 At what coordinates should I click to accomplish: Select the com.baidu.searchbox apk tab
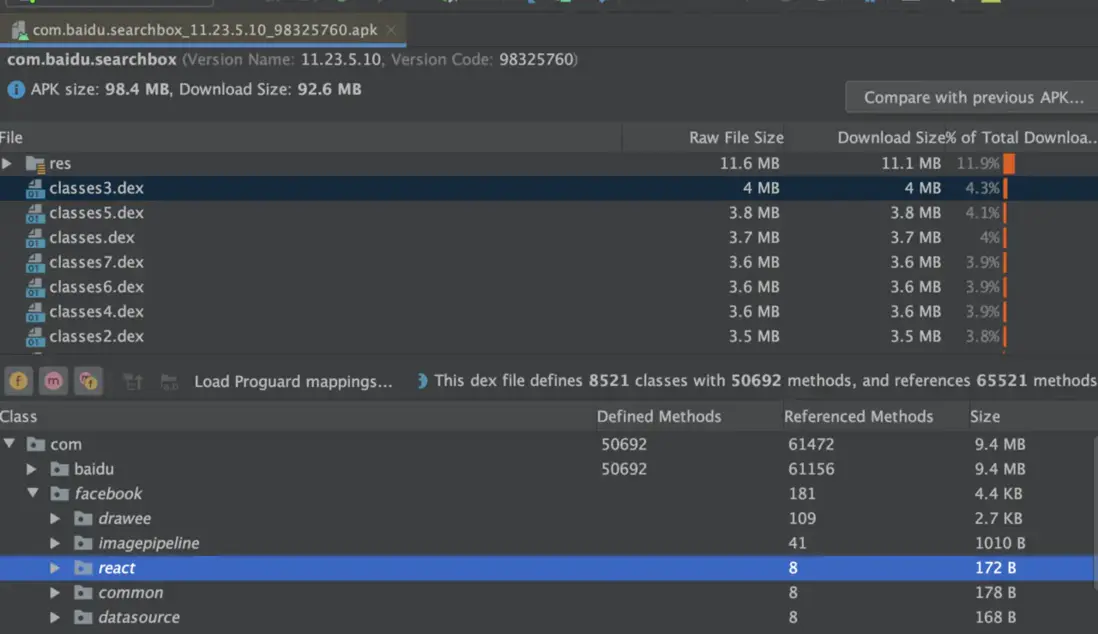point(204,30)
